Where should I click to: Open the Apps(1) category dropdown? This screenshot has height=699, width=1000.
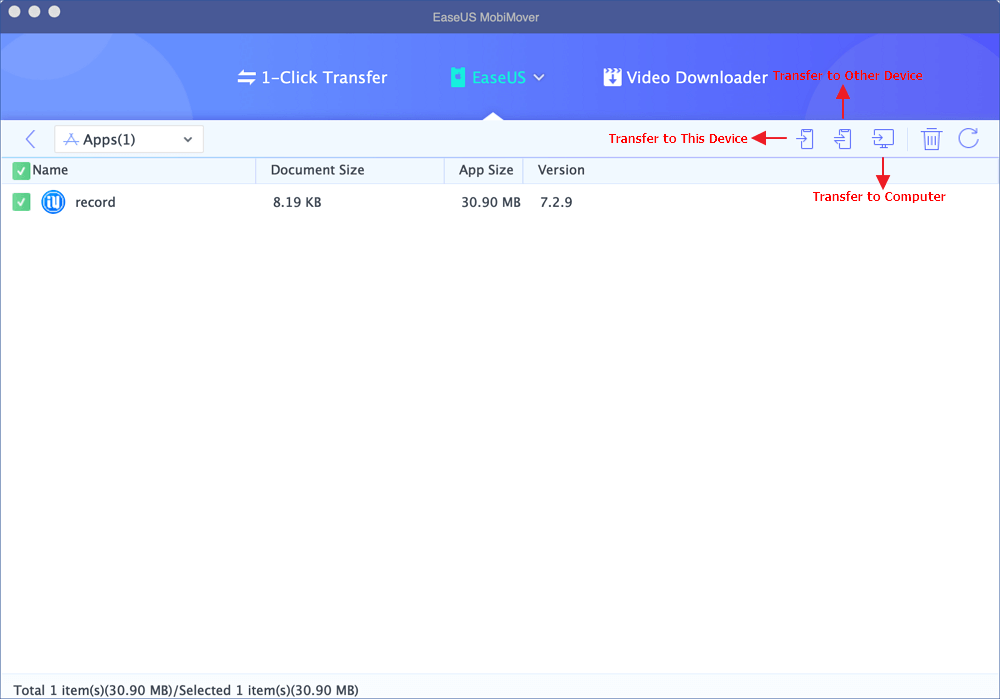129,139
